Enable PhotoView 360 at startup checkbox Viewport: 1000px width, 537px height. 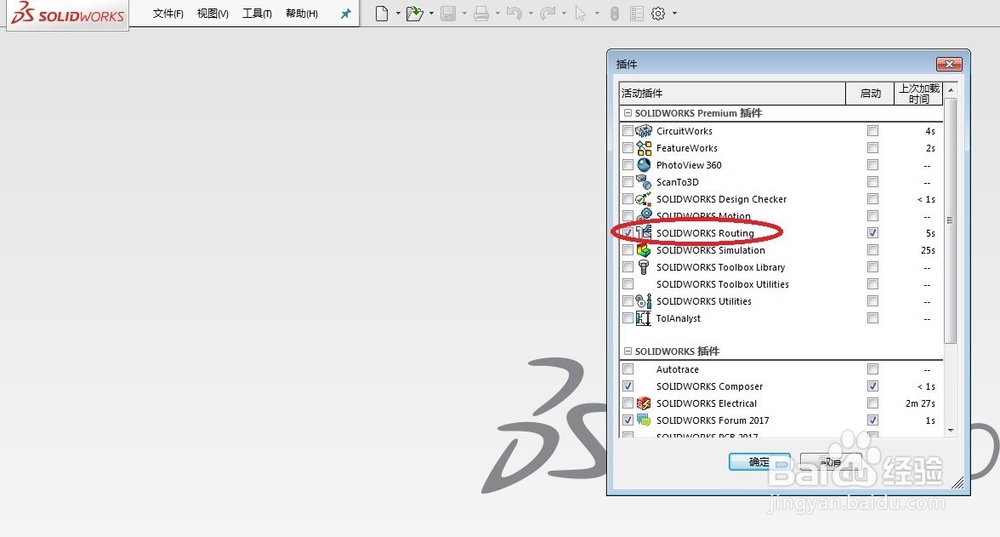tap(872, 165)
